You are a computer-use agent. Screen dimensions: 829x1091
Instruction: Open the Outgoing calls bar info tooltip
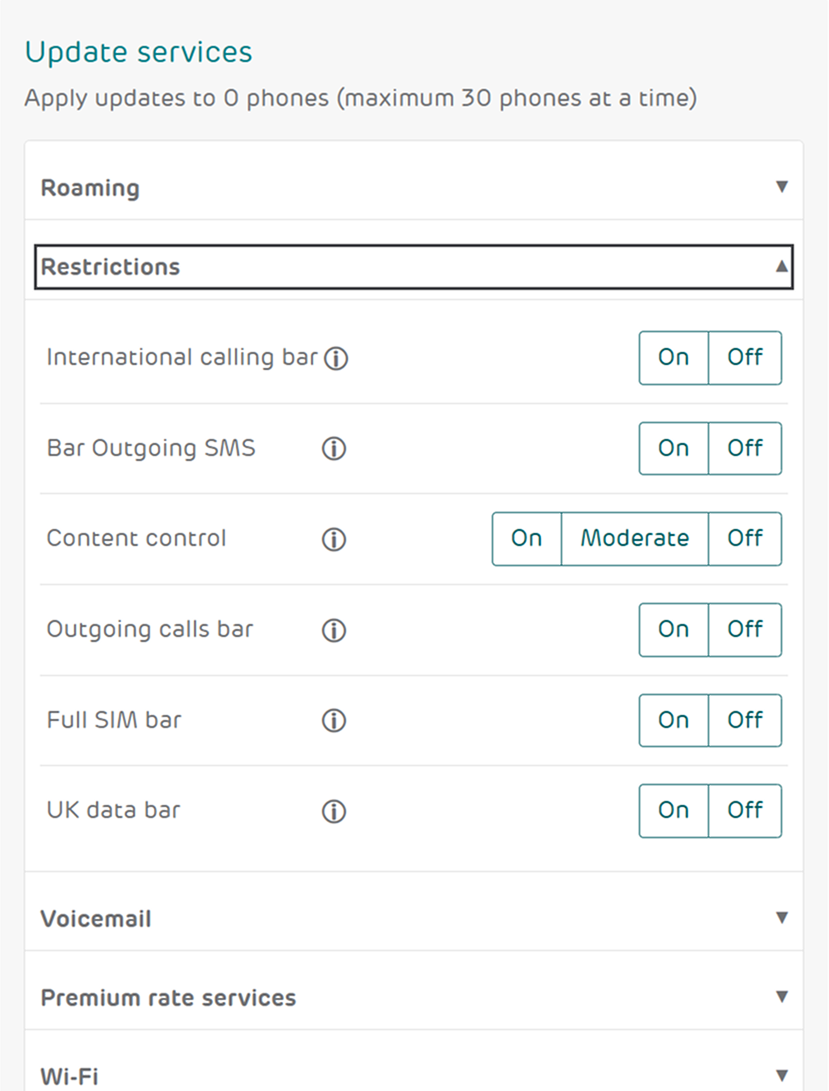(333, 630)
